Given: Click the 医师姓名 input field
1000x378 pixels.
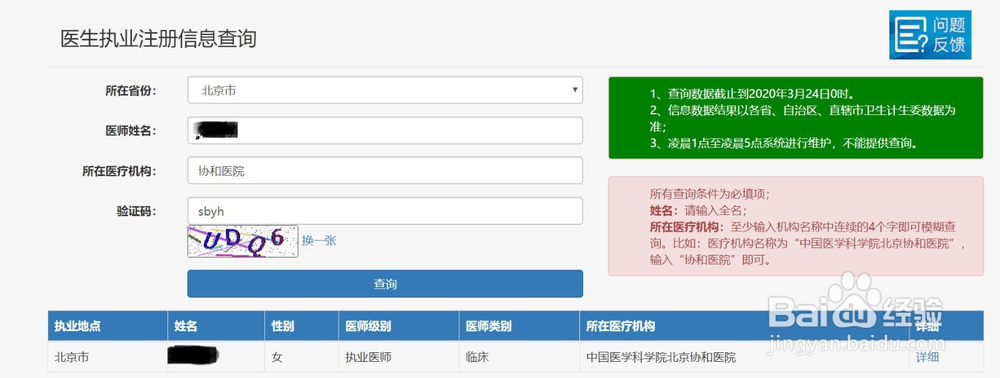Looking at the screenshot, I should 385,131.
